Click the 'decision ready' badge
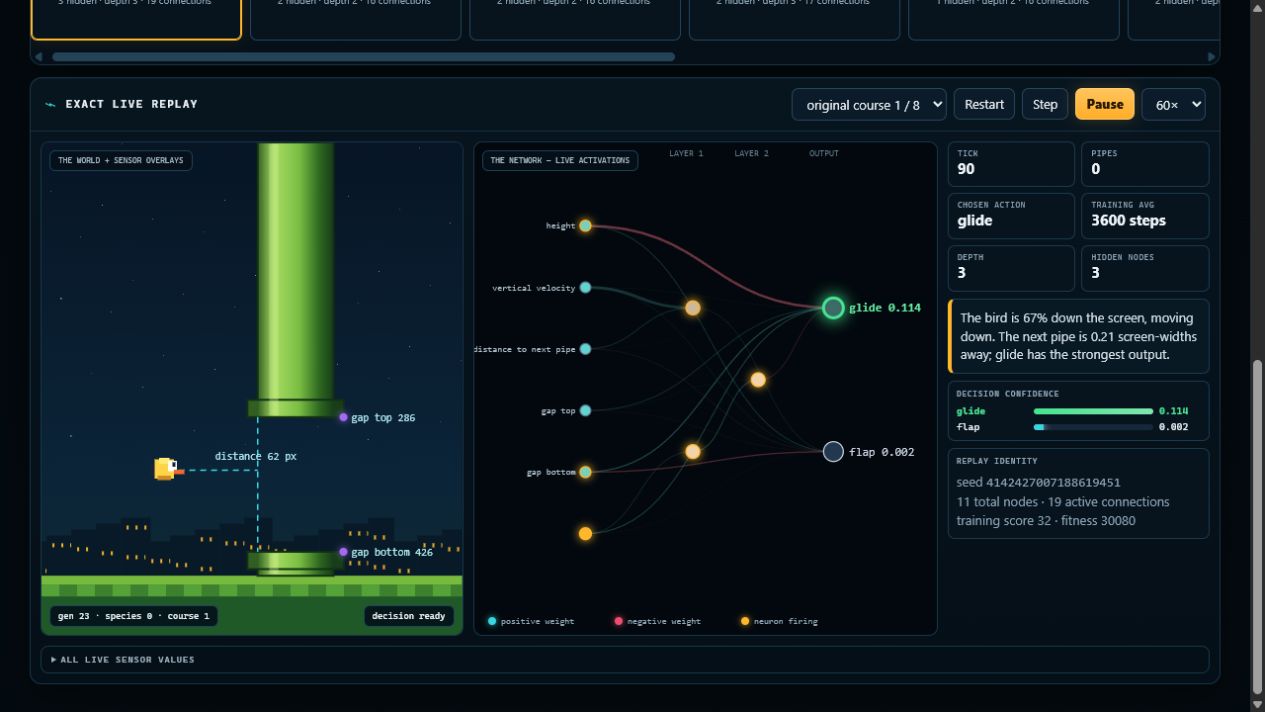 [x=408, y=616]
